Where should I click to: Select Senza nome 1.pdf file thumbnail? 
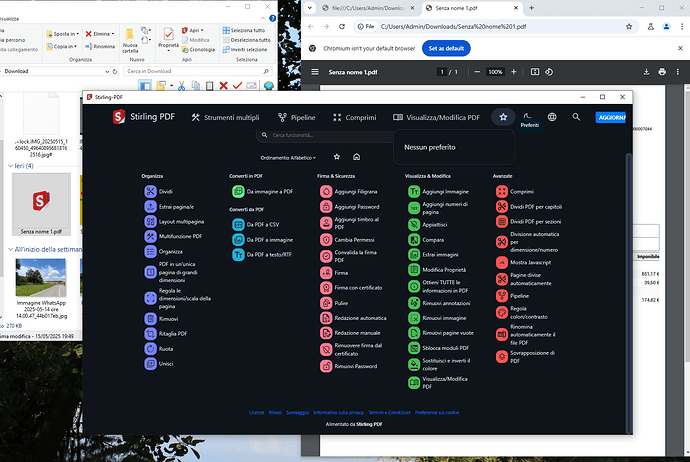tap(41, 204)
